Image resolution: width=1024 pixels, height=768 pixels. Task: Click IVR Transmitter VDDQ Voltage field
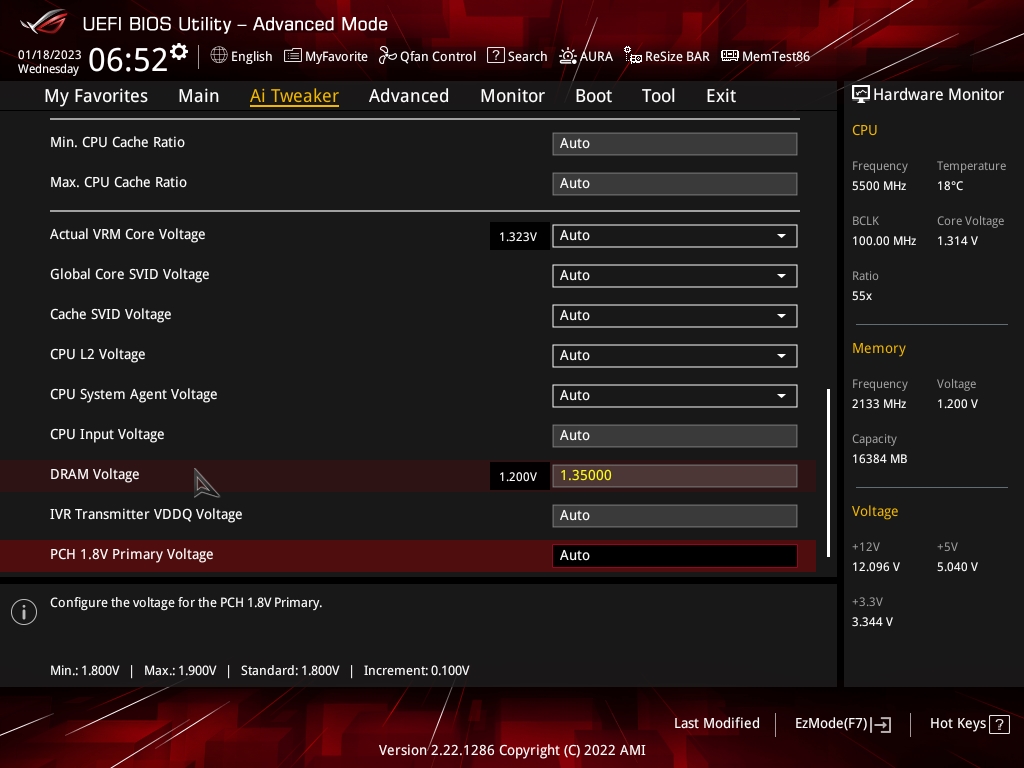675,515
